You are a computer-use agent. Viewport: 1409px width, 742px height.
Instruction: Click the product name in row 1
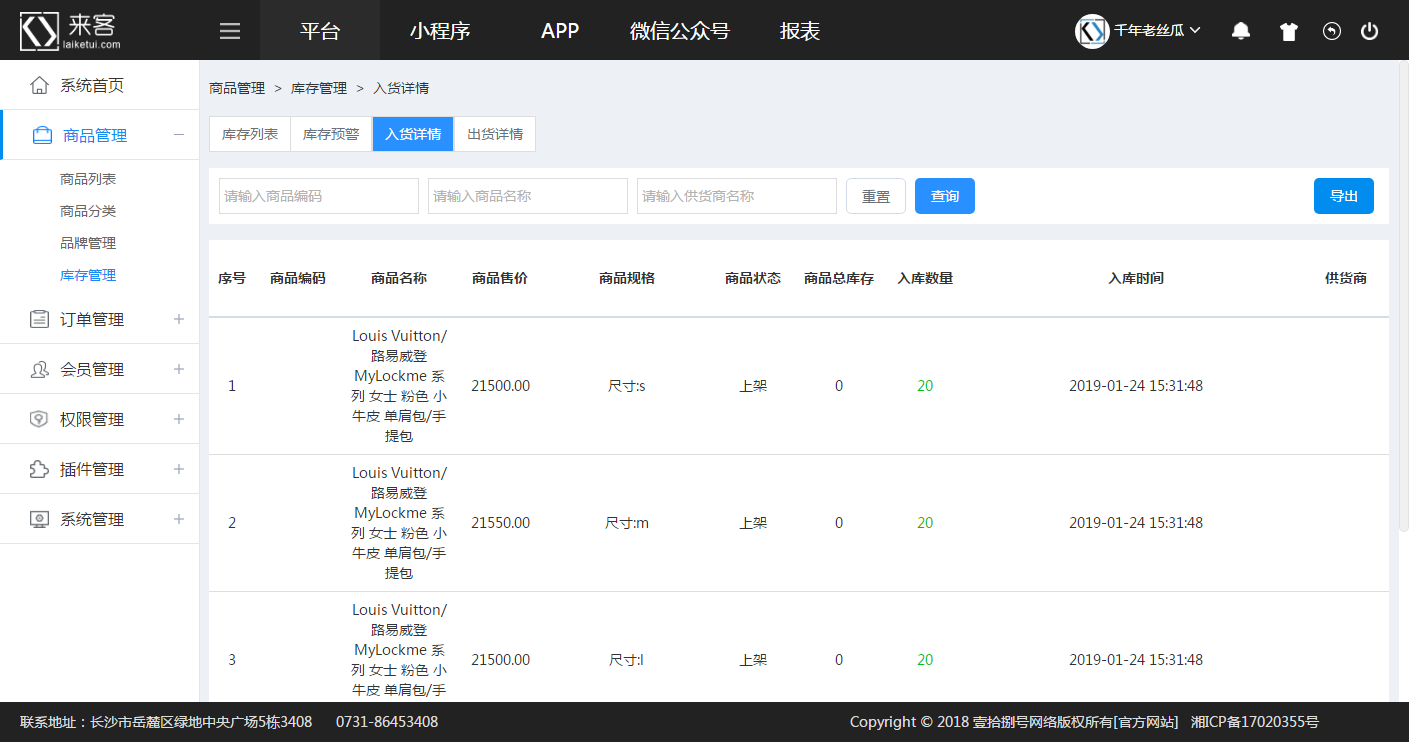(399, 386)
